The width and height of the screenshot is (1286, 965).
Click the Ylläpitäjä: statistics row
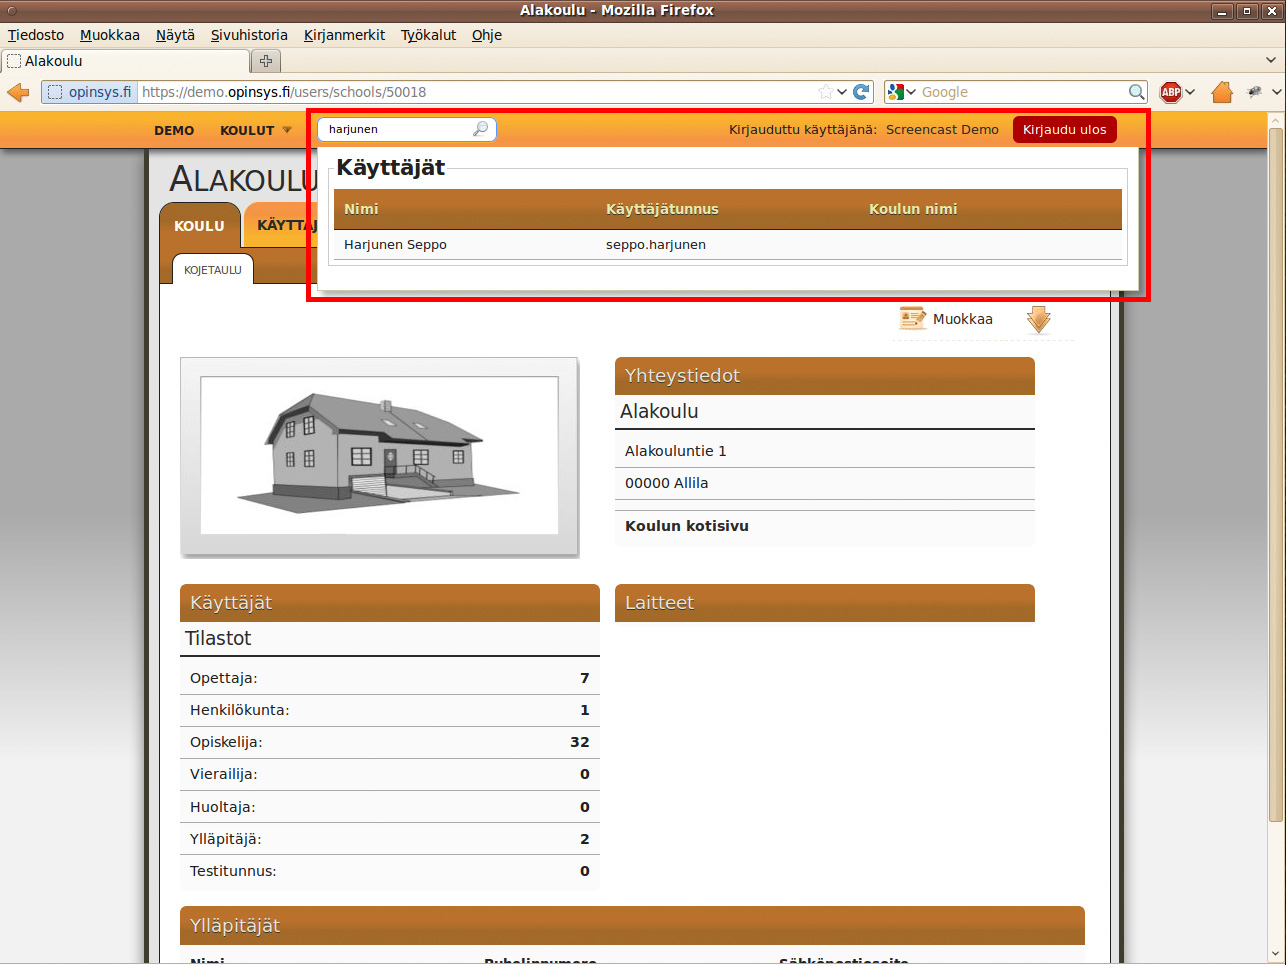[390, 839]
